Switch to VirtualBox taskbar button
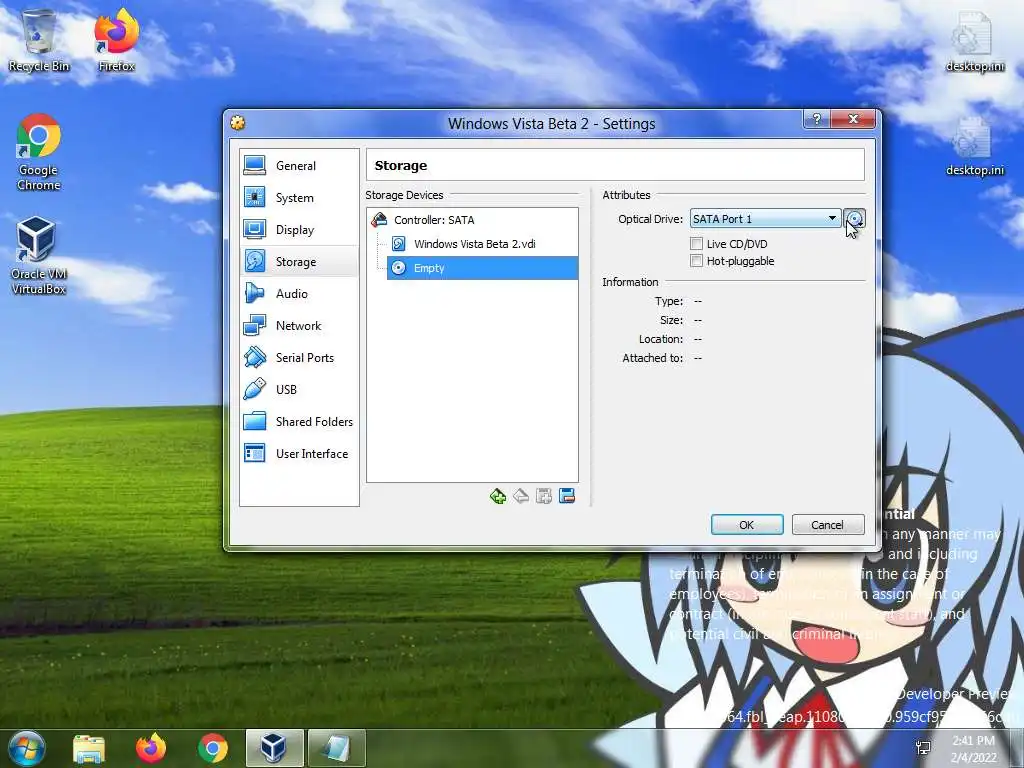This screenshot has width=1024, height=768. 274,748
